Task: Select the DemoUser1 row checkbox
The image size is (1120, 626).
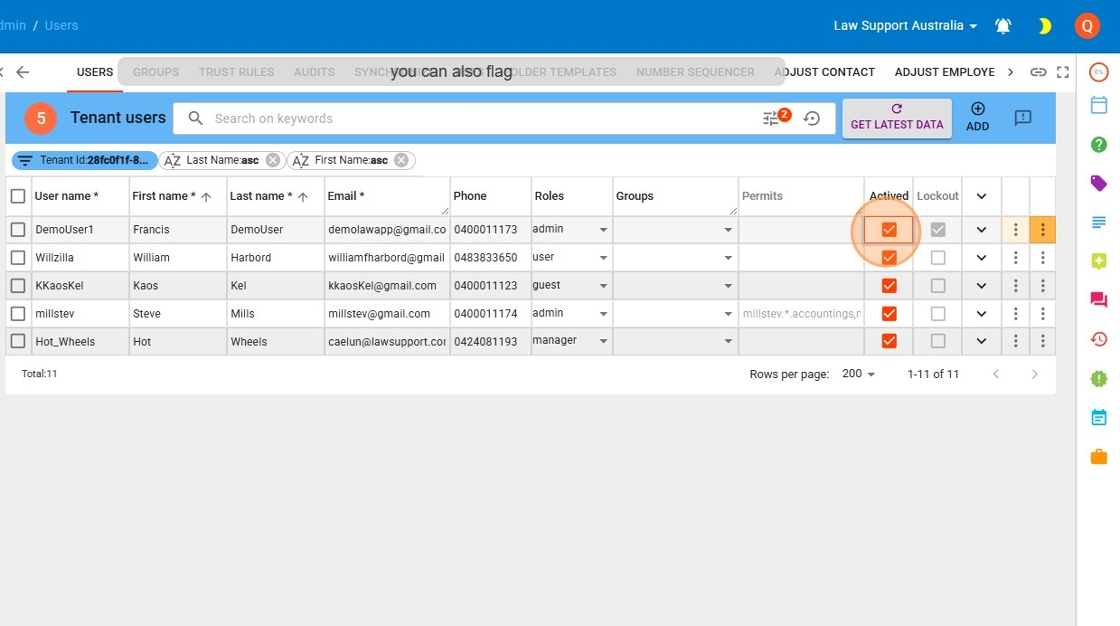Action: 18,229
